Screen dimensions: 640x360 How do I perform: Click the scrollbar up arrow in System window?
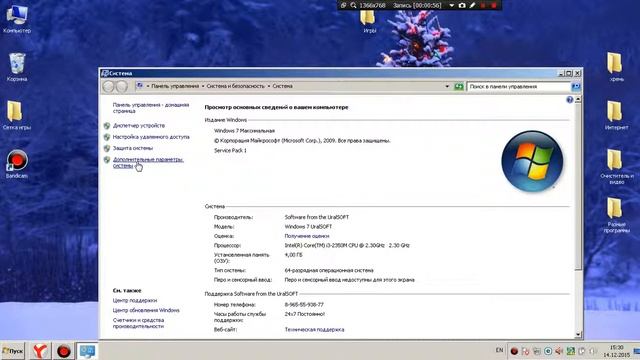click(578, 100)
